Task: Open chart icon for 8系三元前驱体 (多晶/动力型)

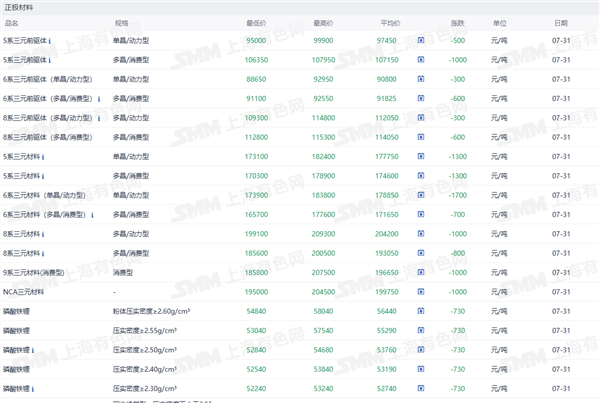Action: pyautogui.click(x=421, y=117)
